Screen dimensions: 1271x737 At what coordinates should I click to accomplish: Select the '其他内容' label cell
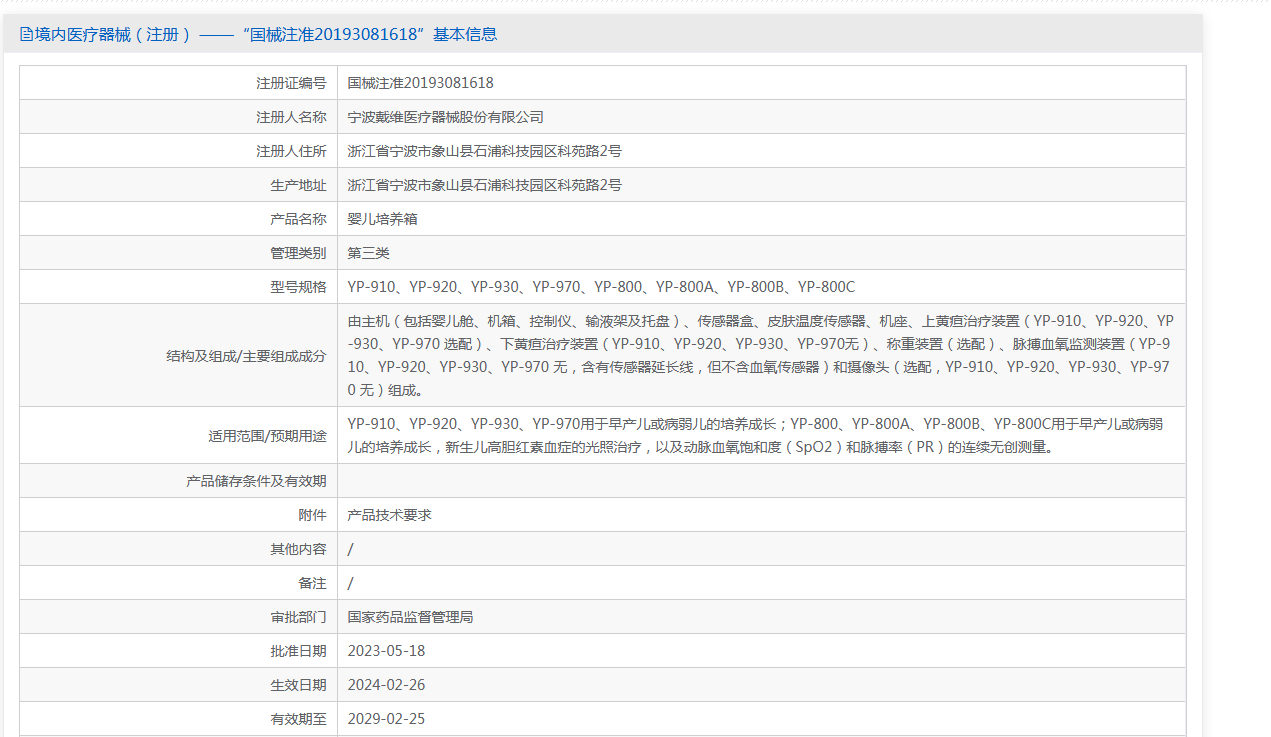click(x=179, y=549)
